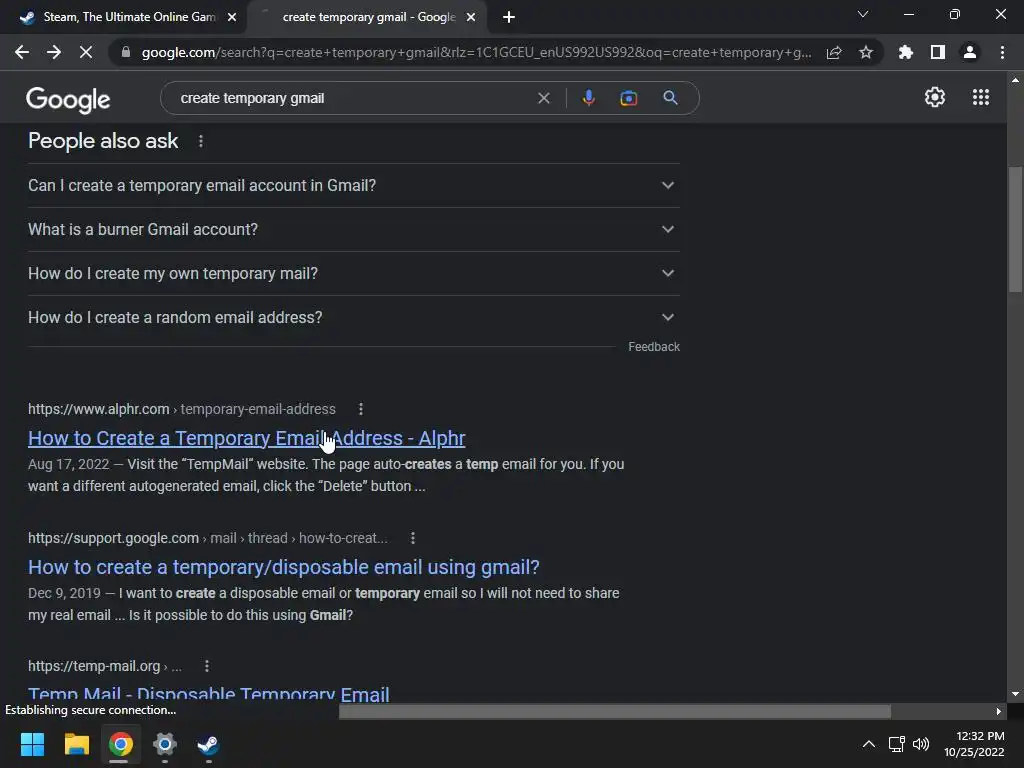This screenshot has height=768, width=1024.
Task: Open File Explorer from the taskbar
Action: pos(76,744)
